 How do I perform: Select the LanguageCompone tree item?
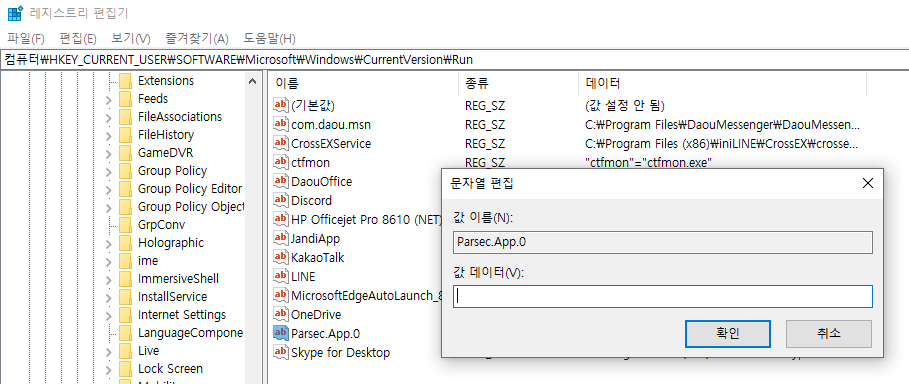190,332
